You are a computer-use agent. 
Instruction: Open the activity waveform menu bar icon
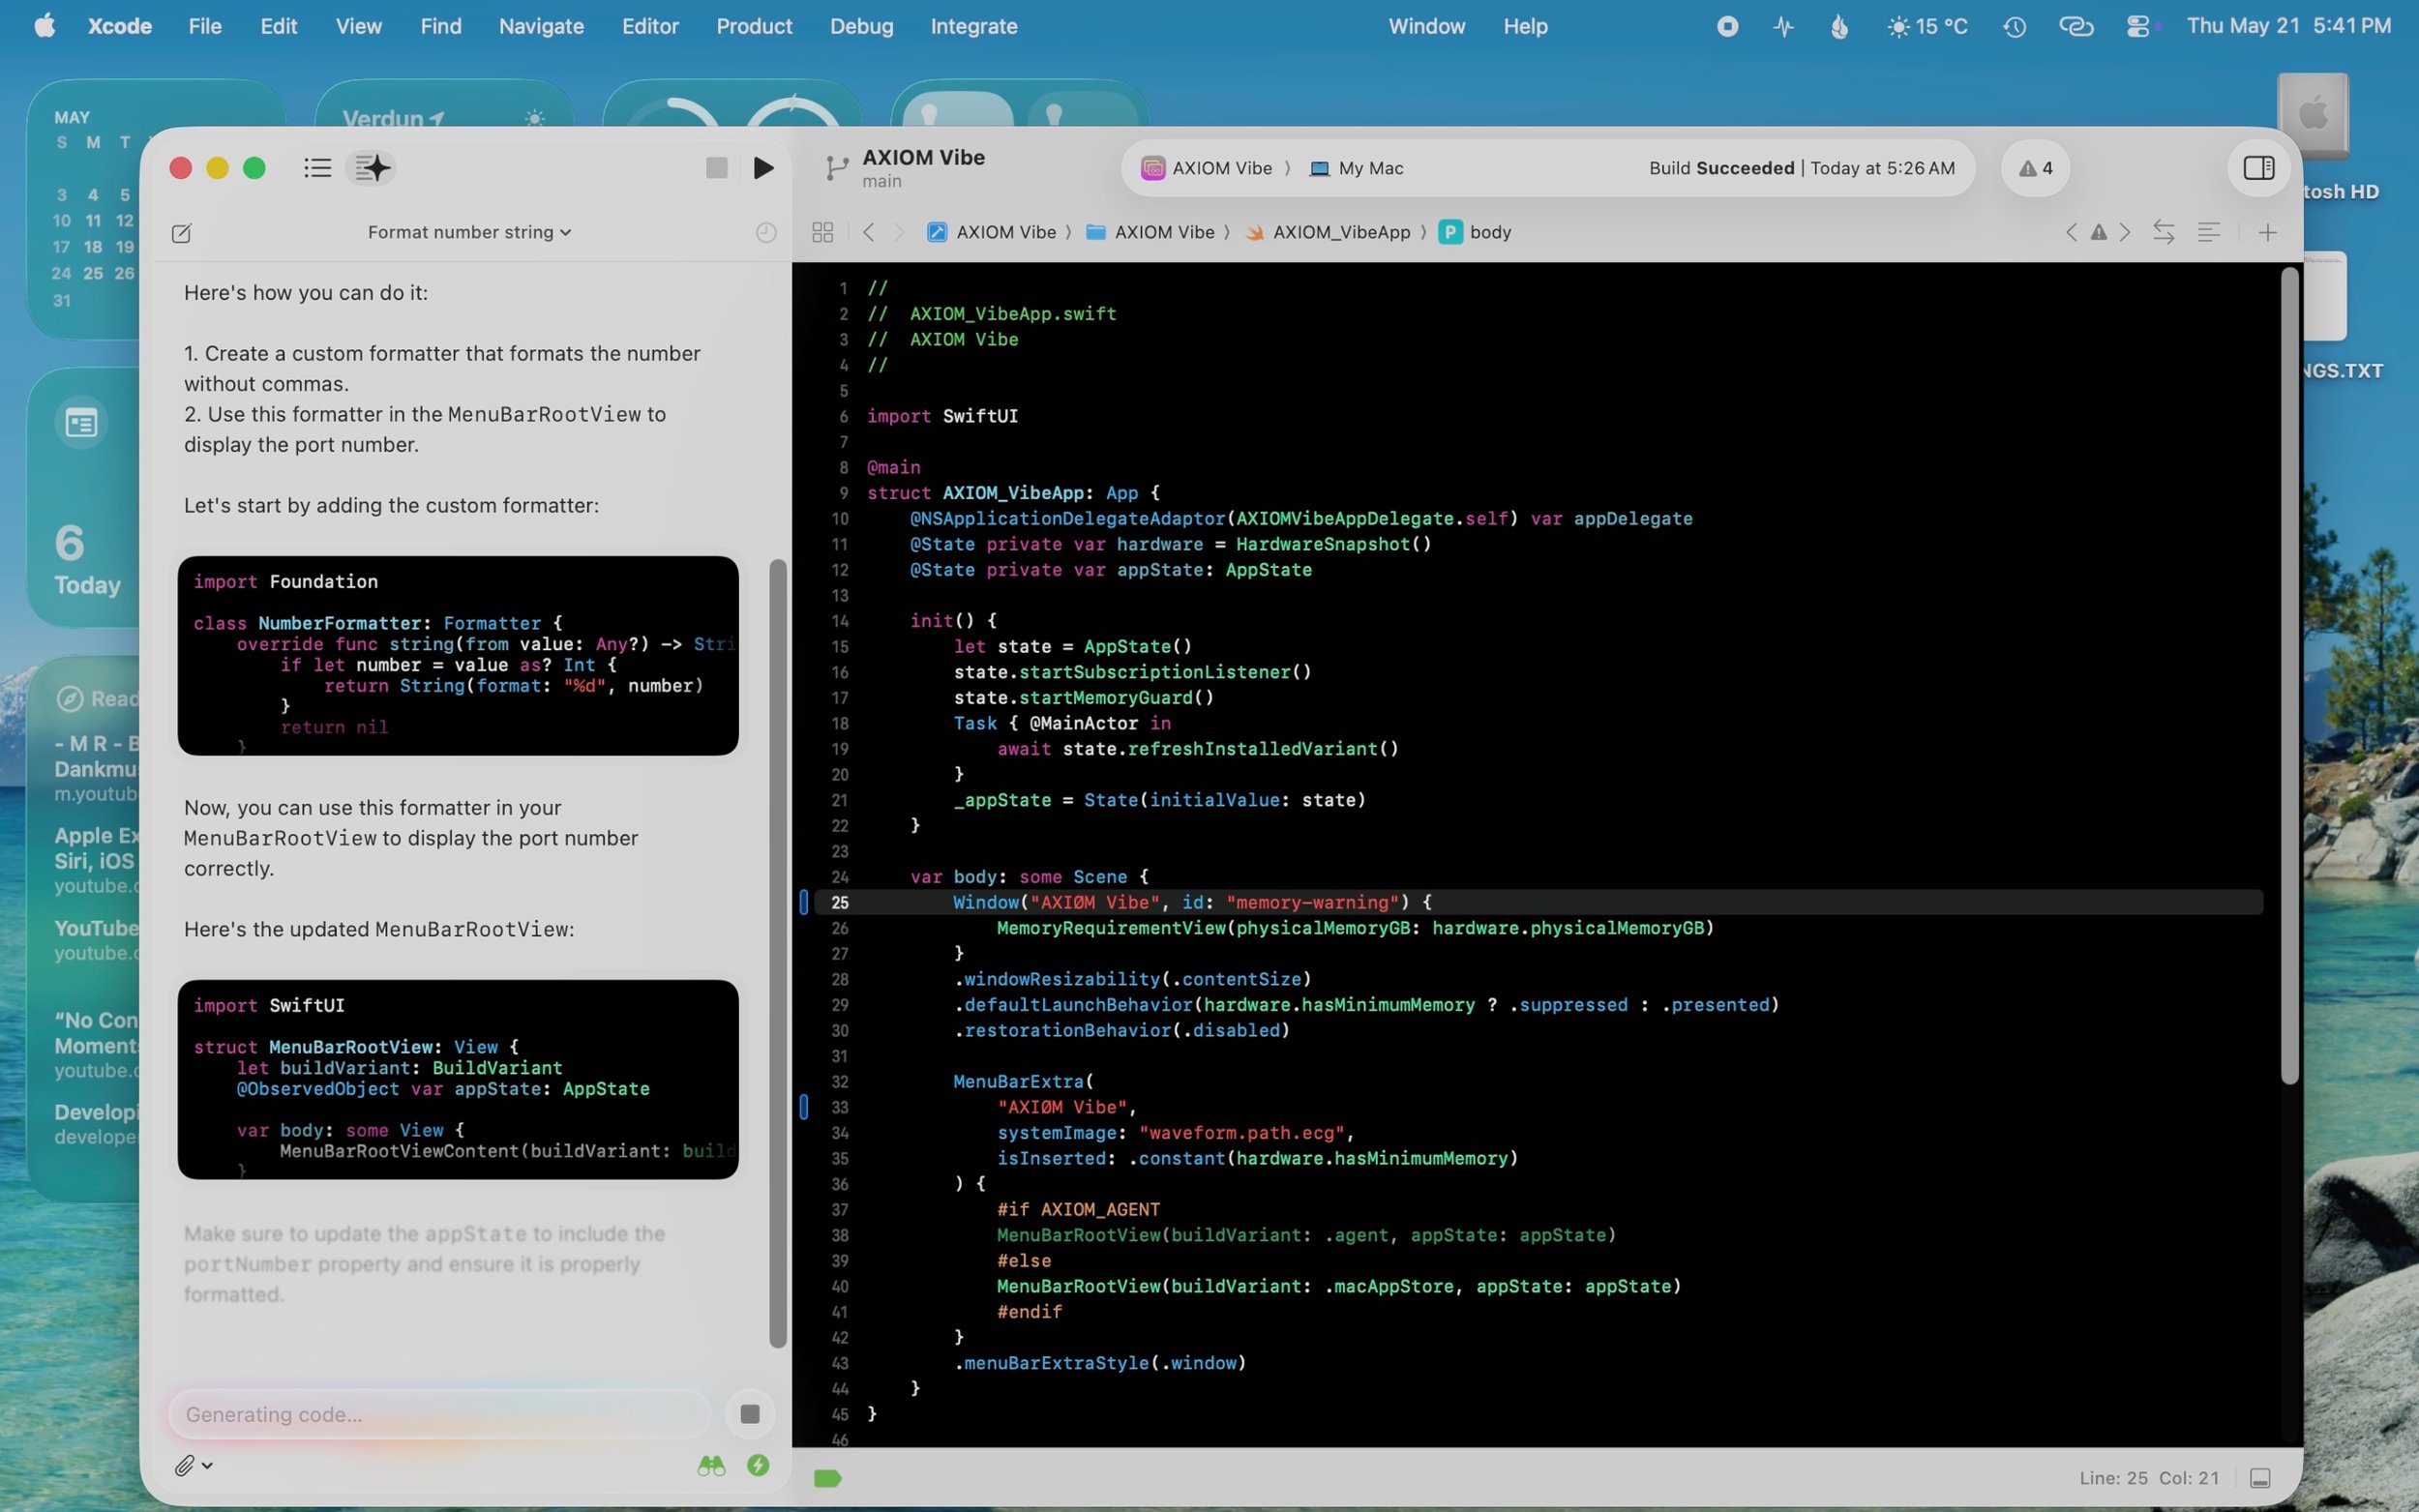click(1783, 27)
